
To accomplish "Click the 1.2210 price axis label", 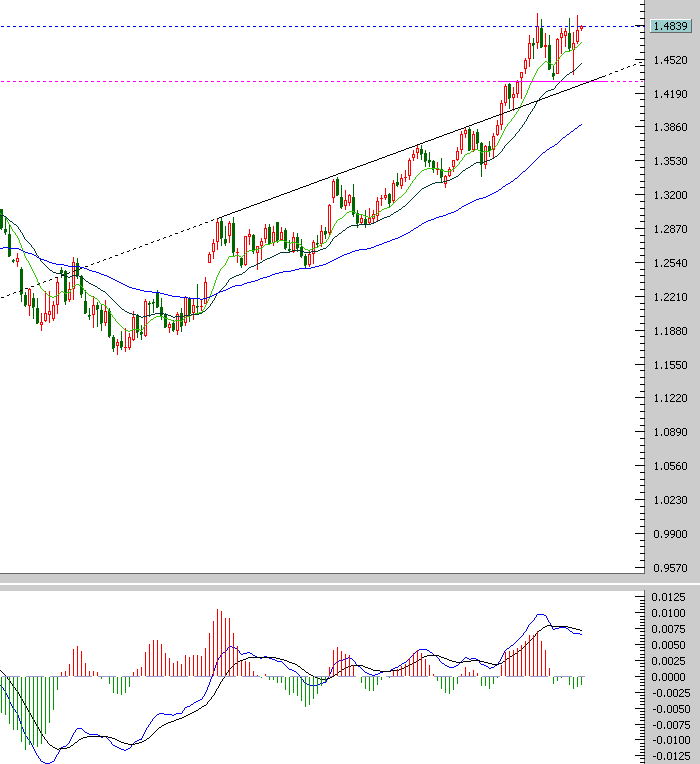I will coord(670,297).
